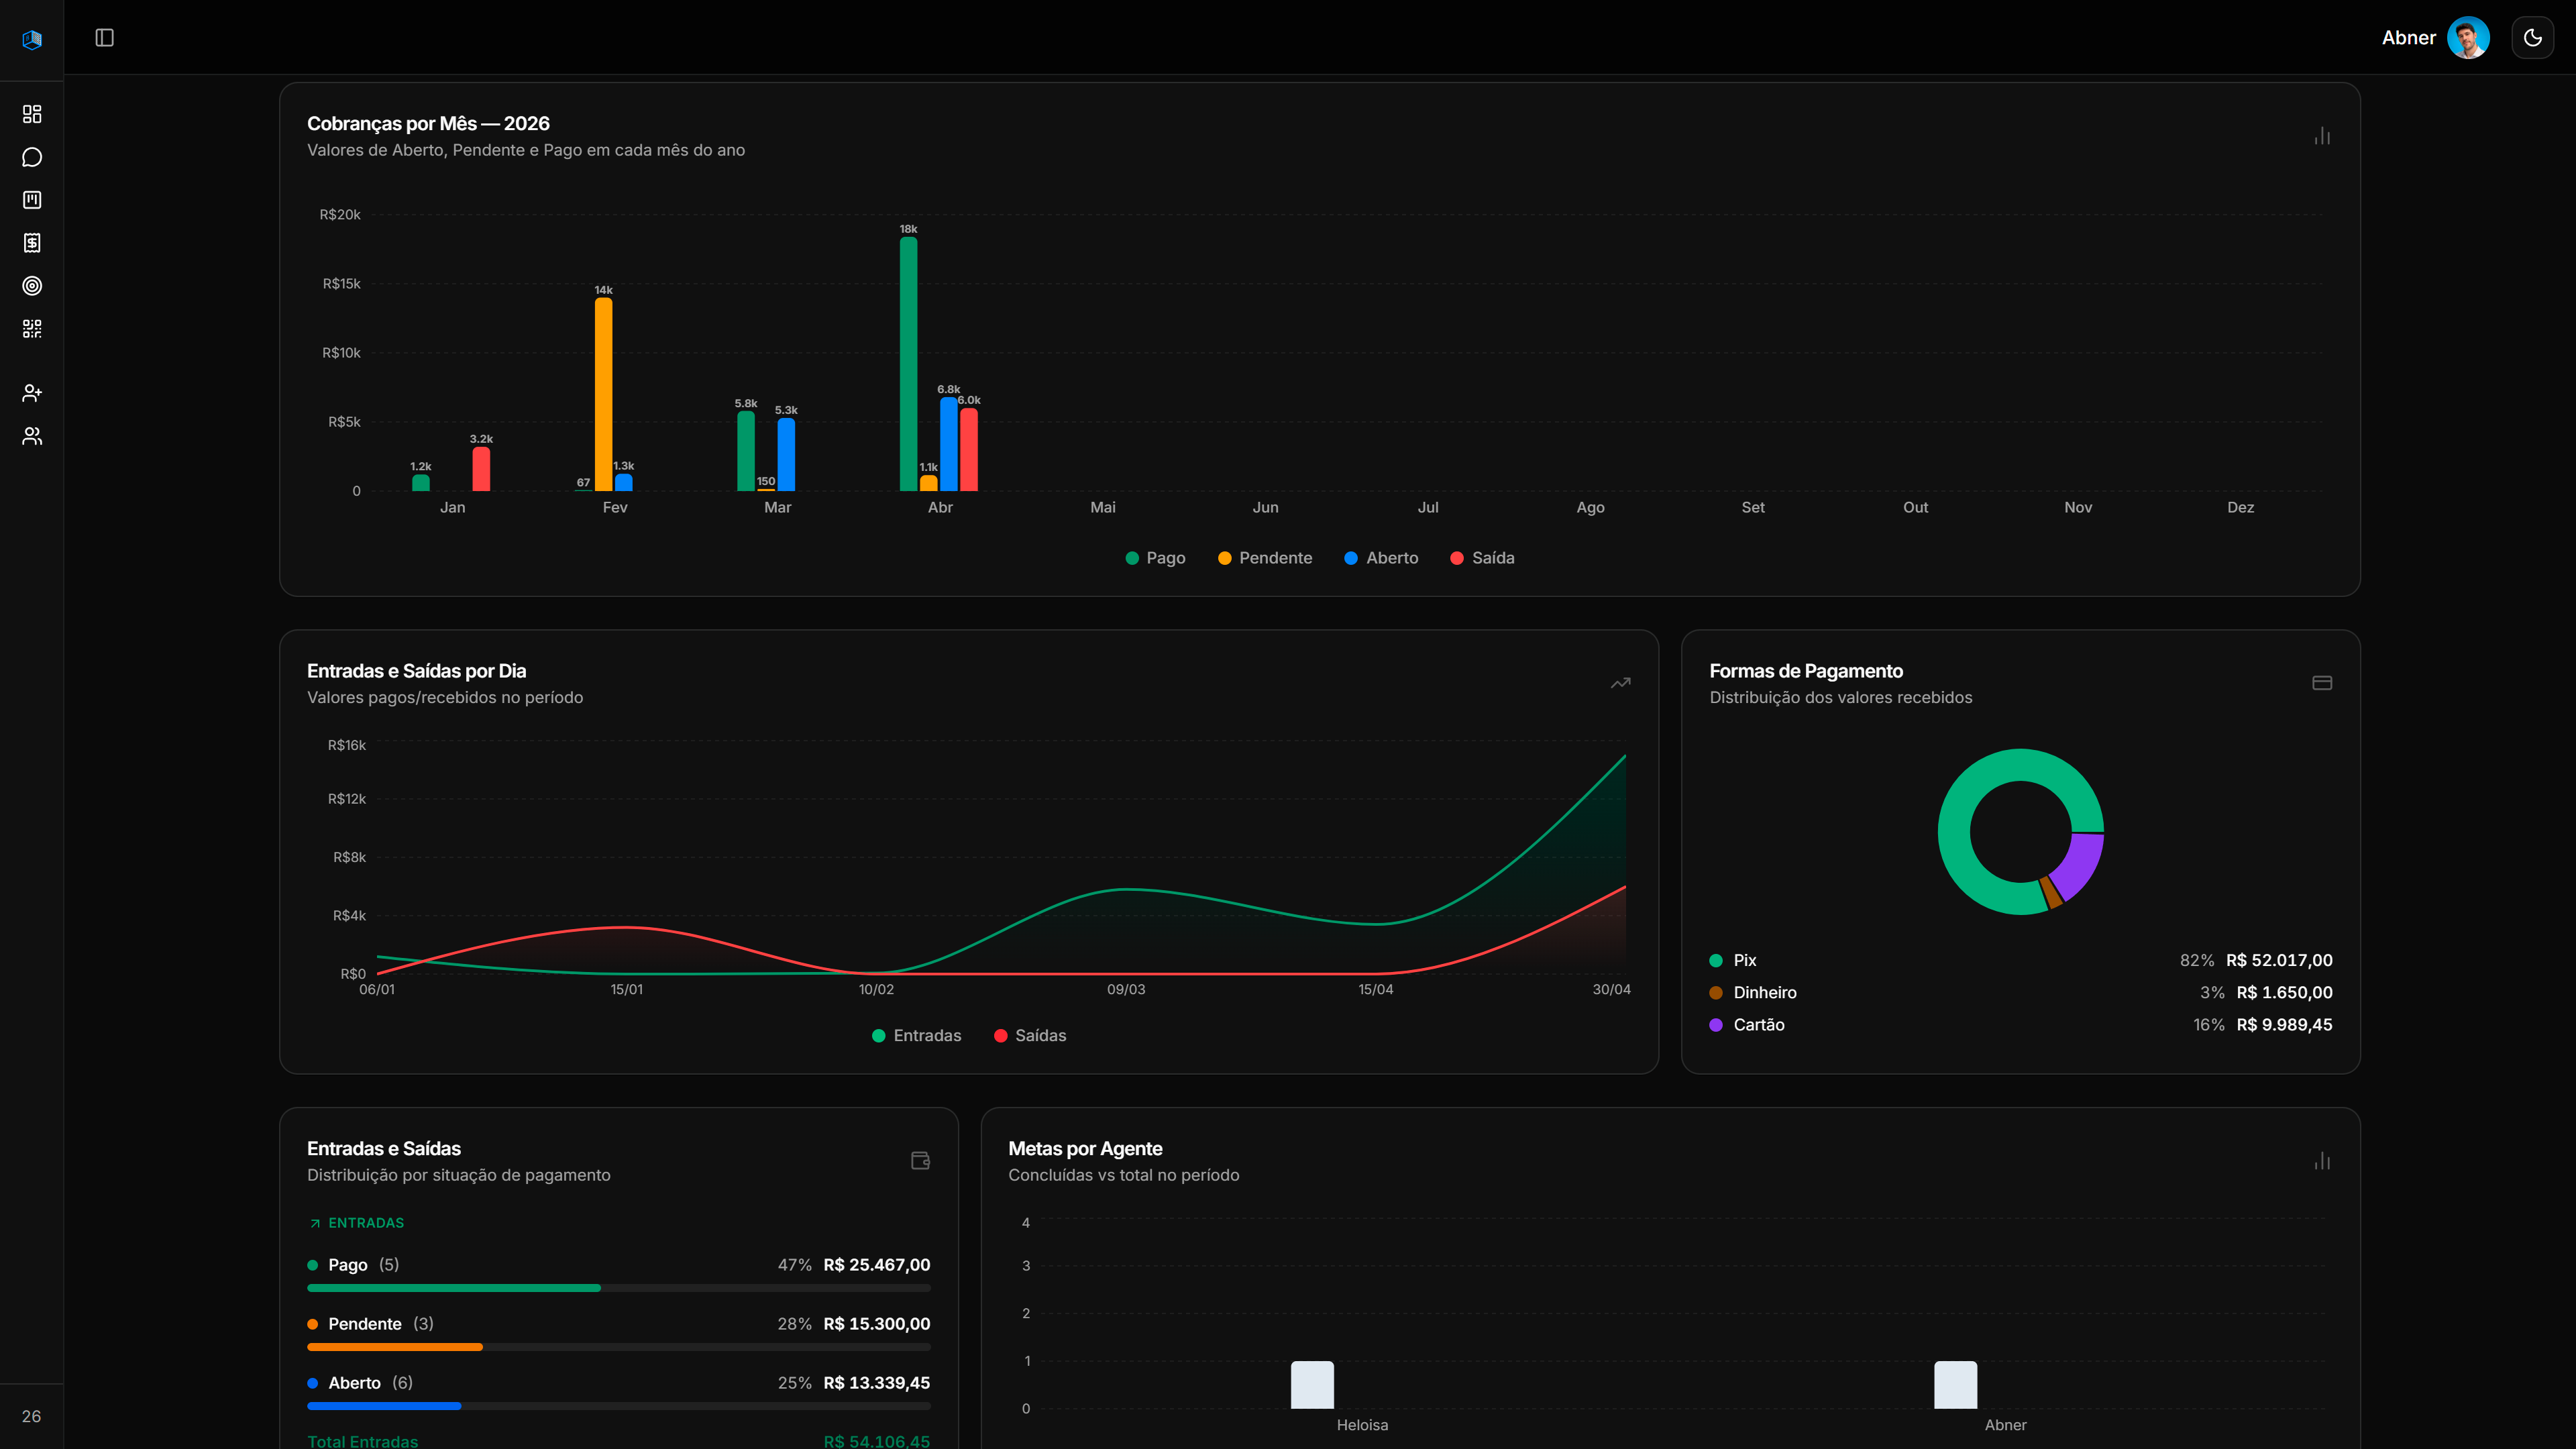Click the 3.2k Saída bar for Jan
Image resolution: width=2576 pixels, height=1449 pixels.
pyautogui.click(x=481, y=469)
